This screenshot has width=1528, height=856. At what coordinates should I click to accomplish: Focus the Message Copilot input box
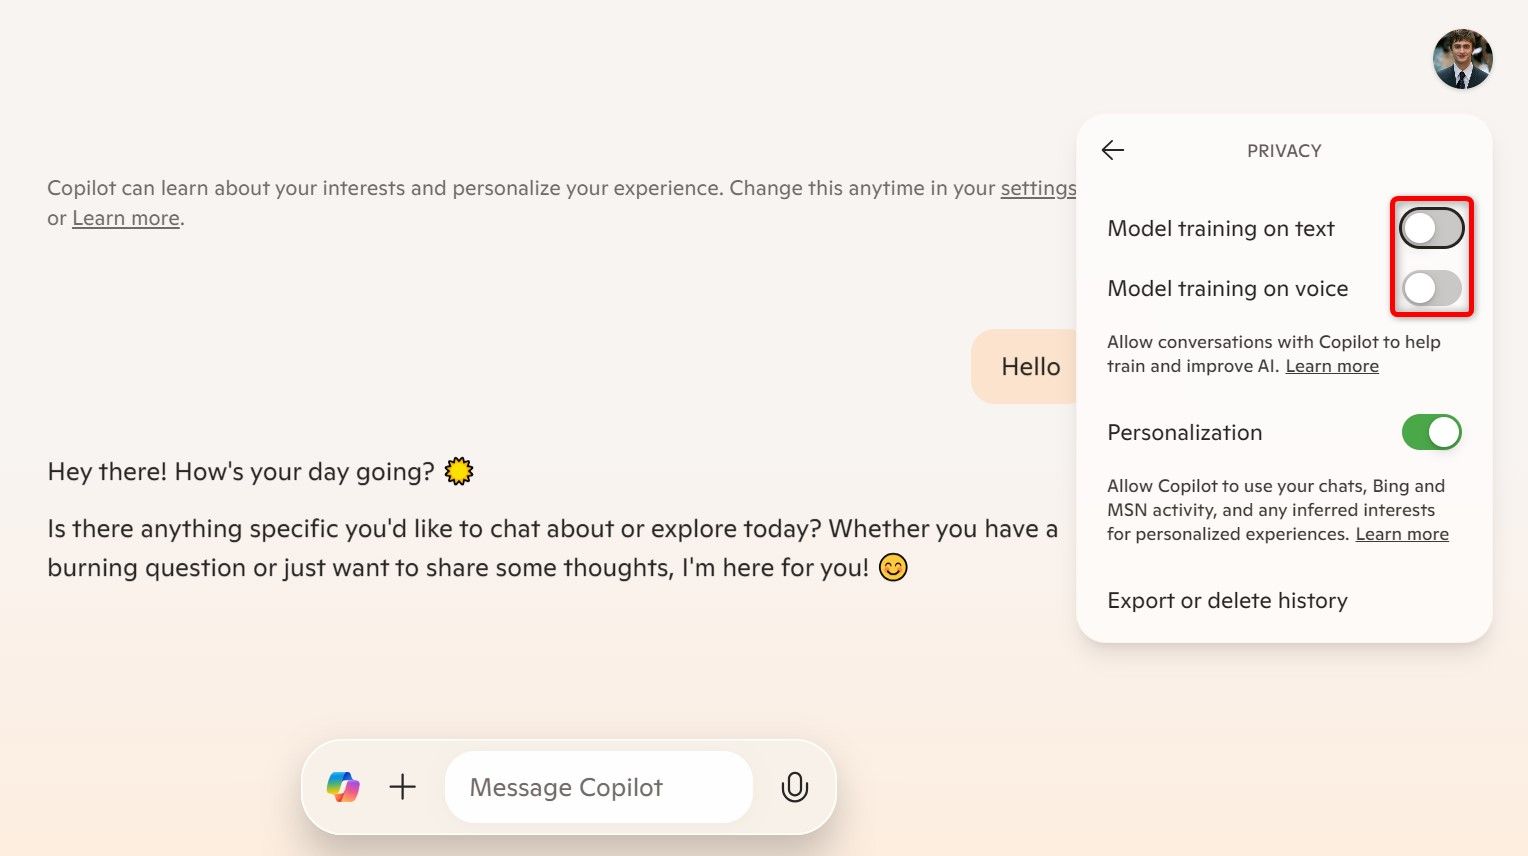coord(598,787)
